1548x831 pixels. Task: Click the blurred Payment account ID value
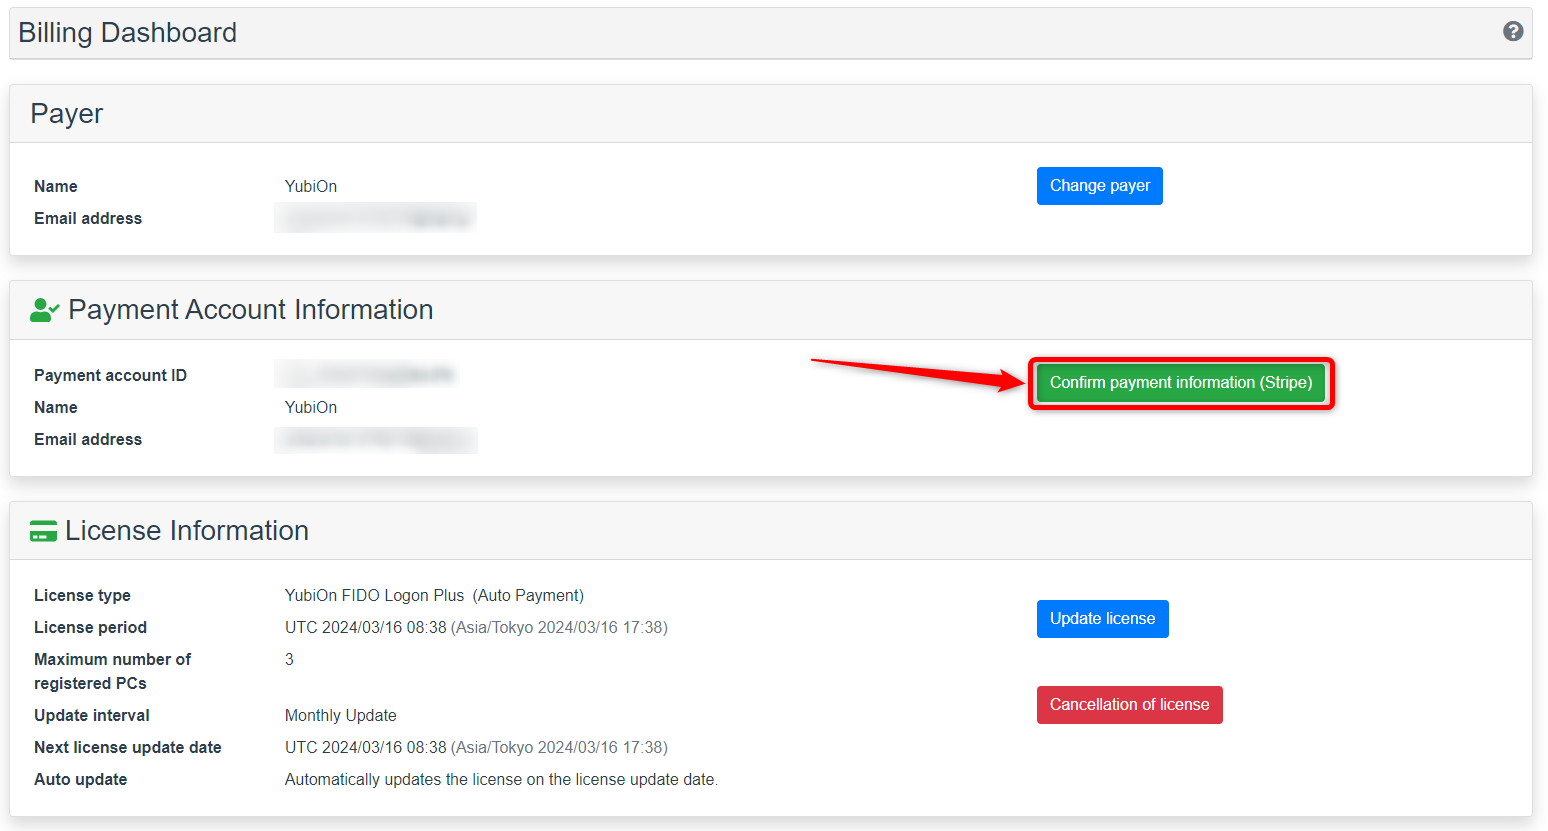(x=366, y=375)
